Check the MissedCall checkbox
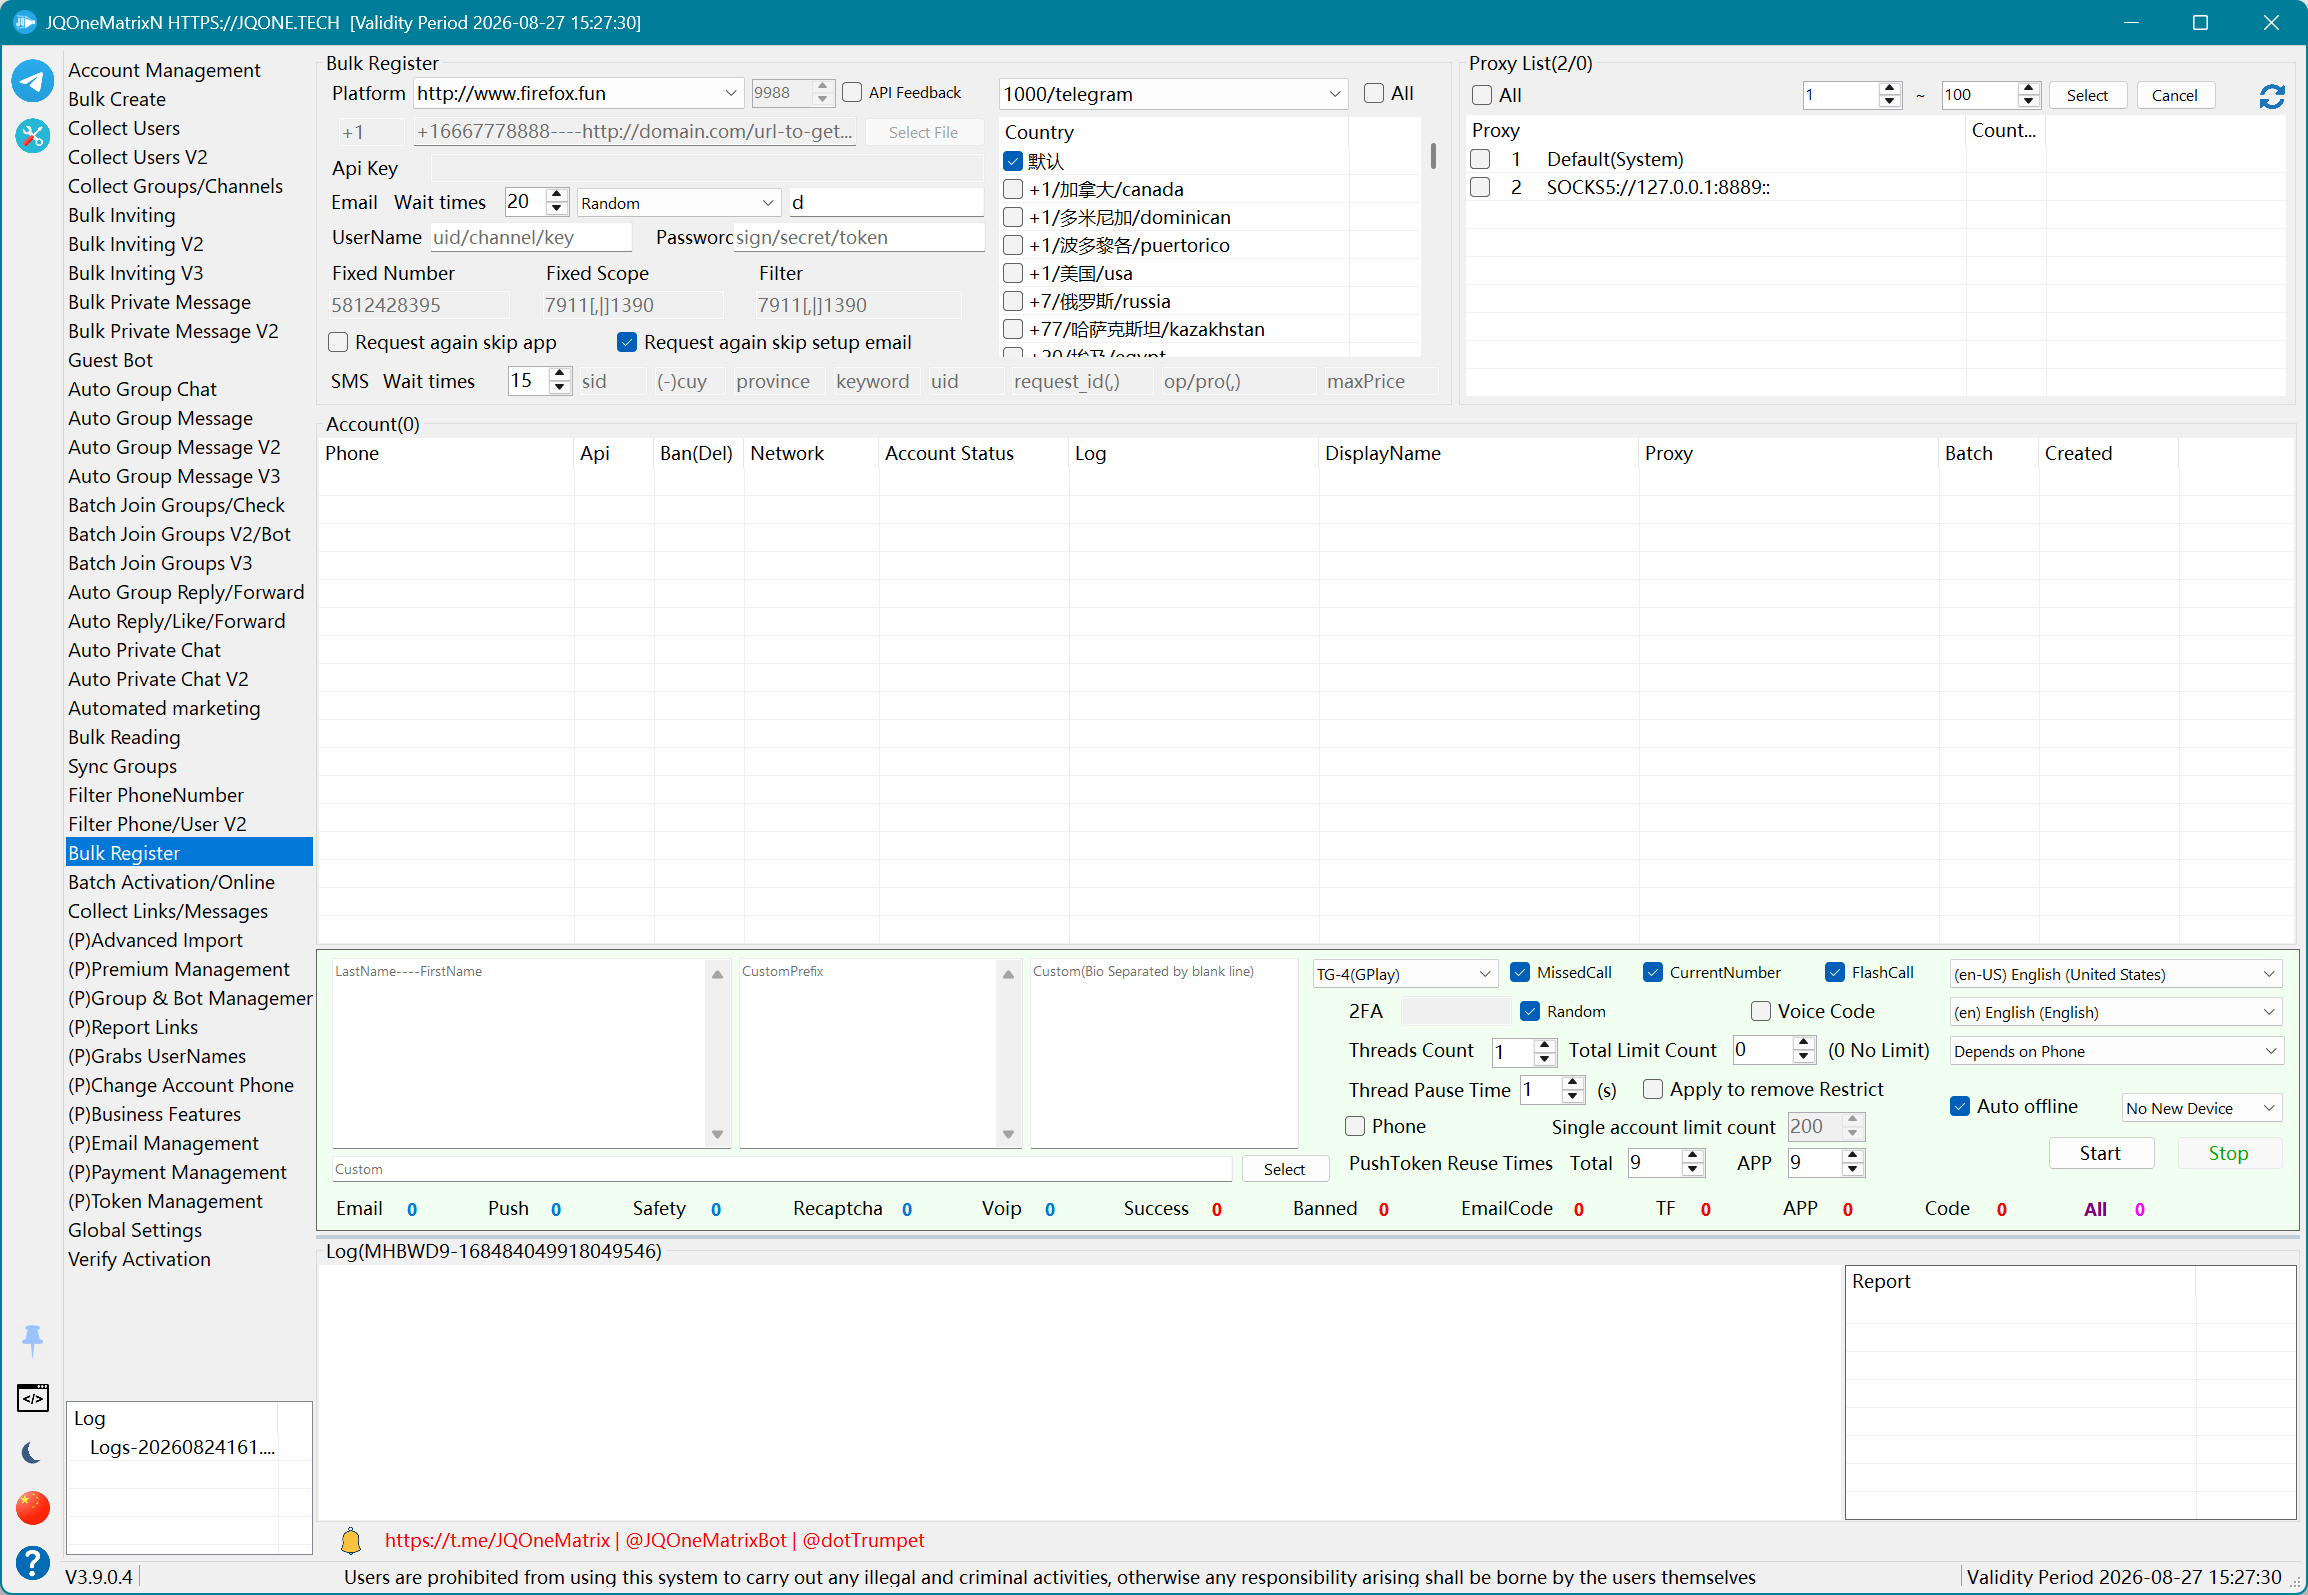Screen dimensions: 2308x1595 1520,972
